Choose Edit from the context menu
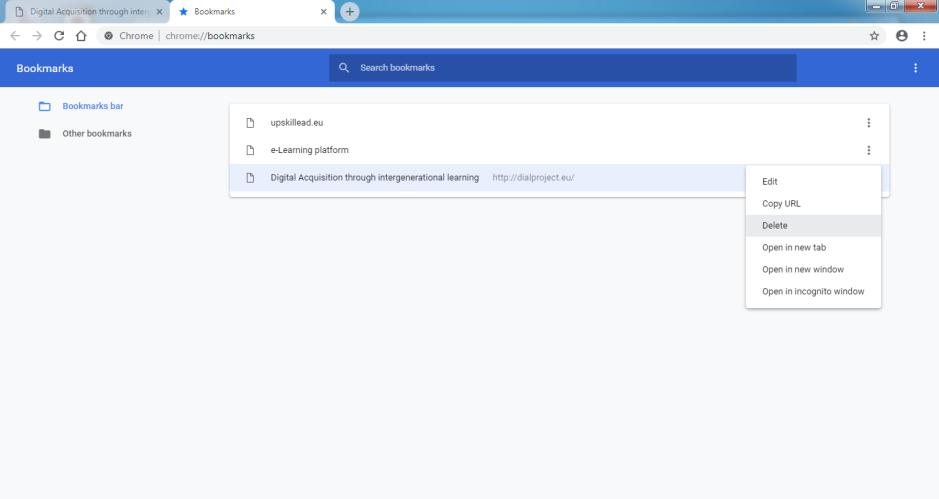 point(813,182)
